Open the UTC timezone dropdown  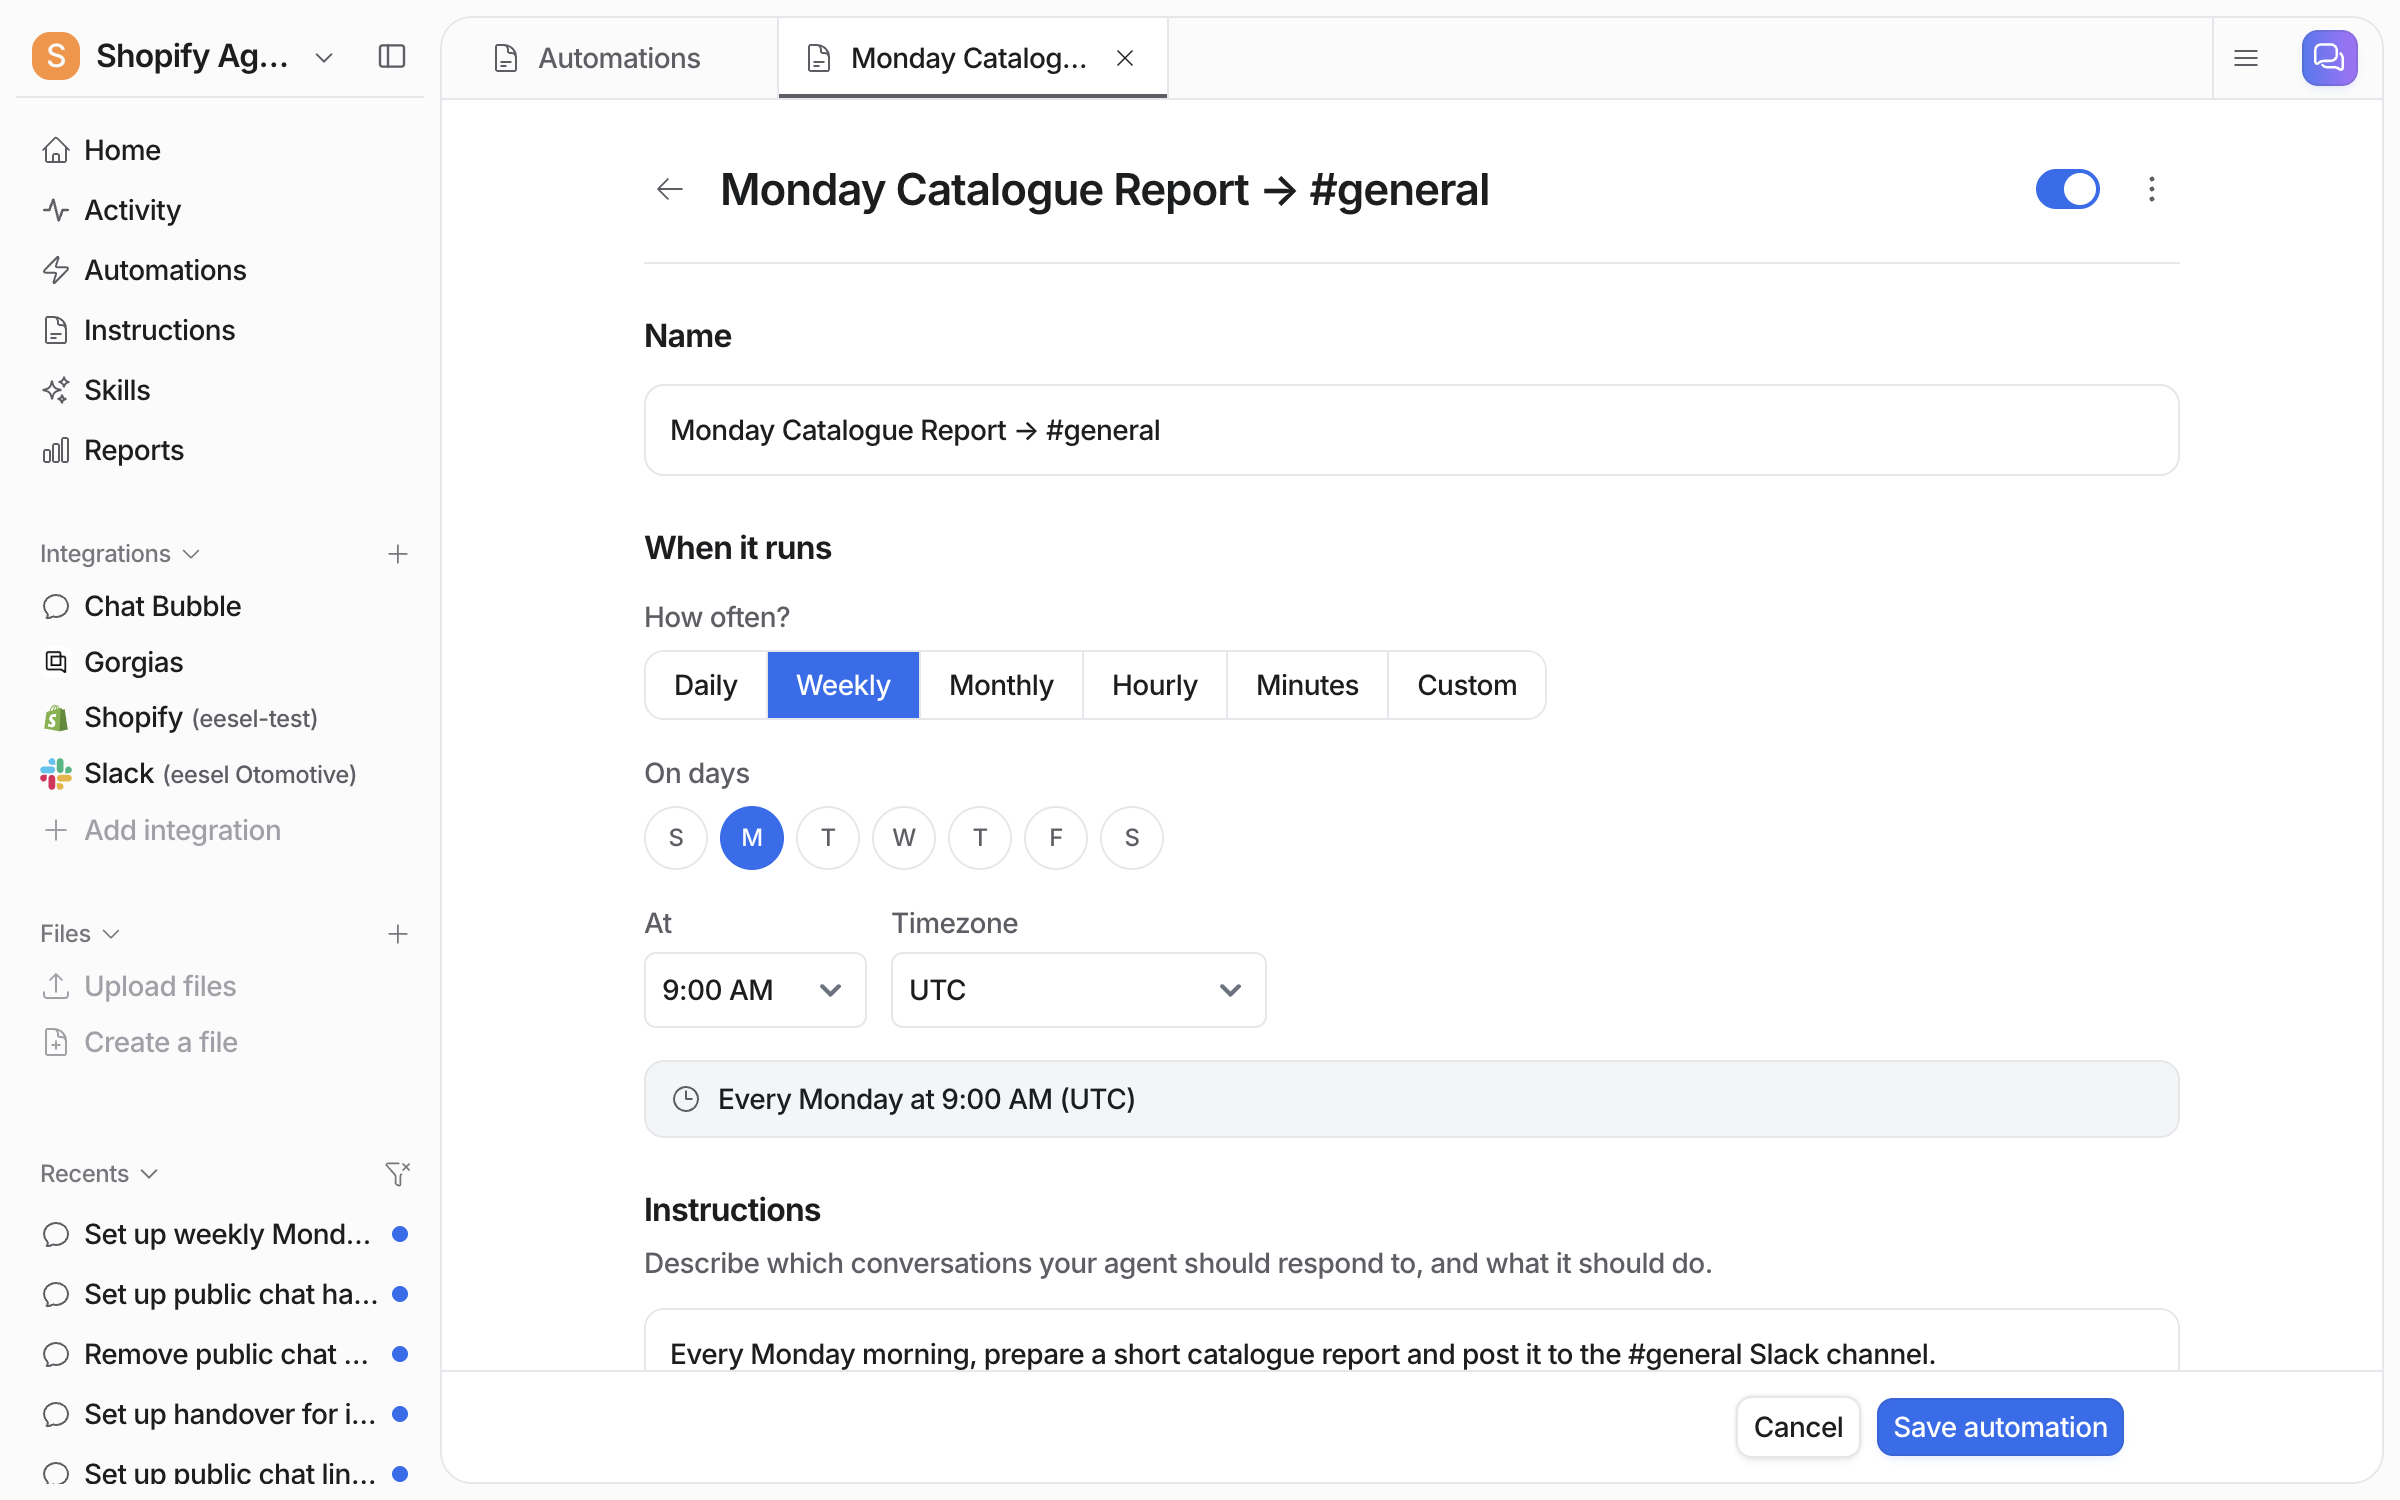click(1078, 990)
